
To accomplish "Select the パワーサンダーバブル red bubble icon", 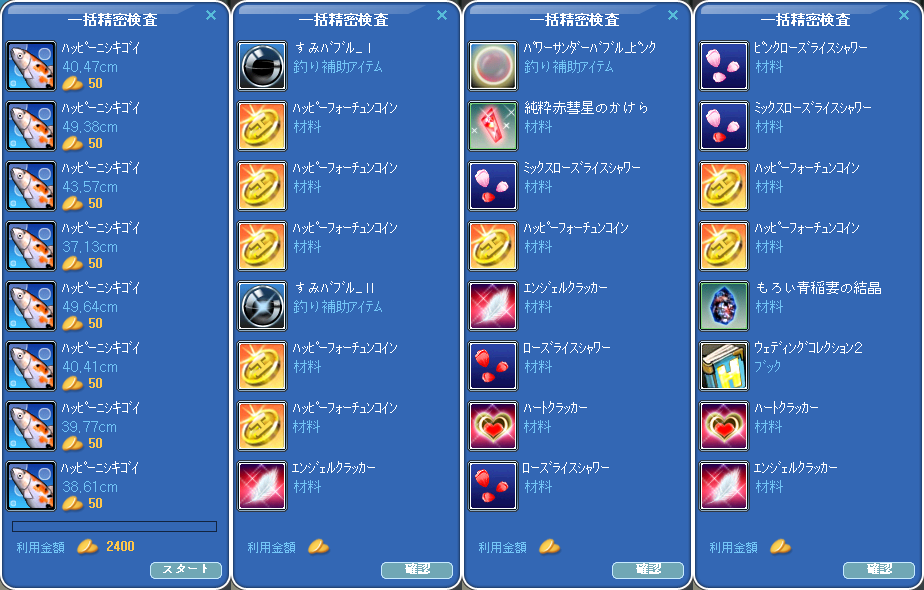I will click(493, 66).
